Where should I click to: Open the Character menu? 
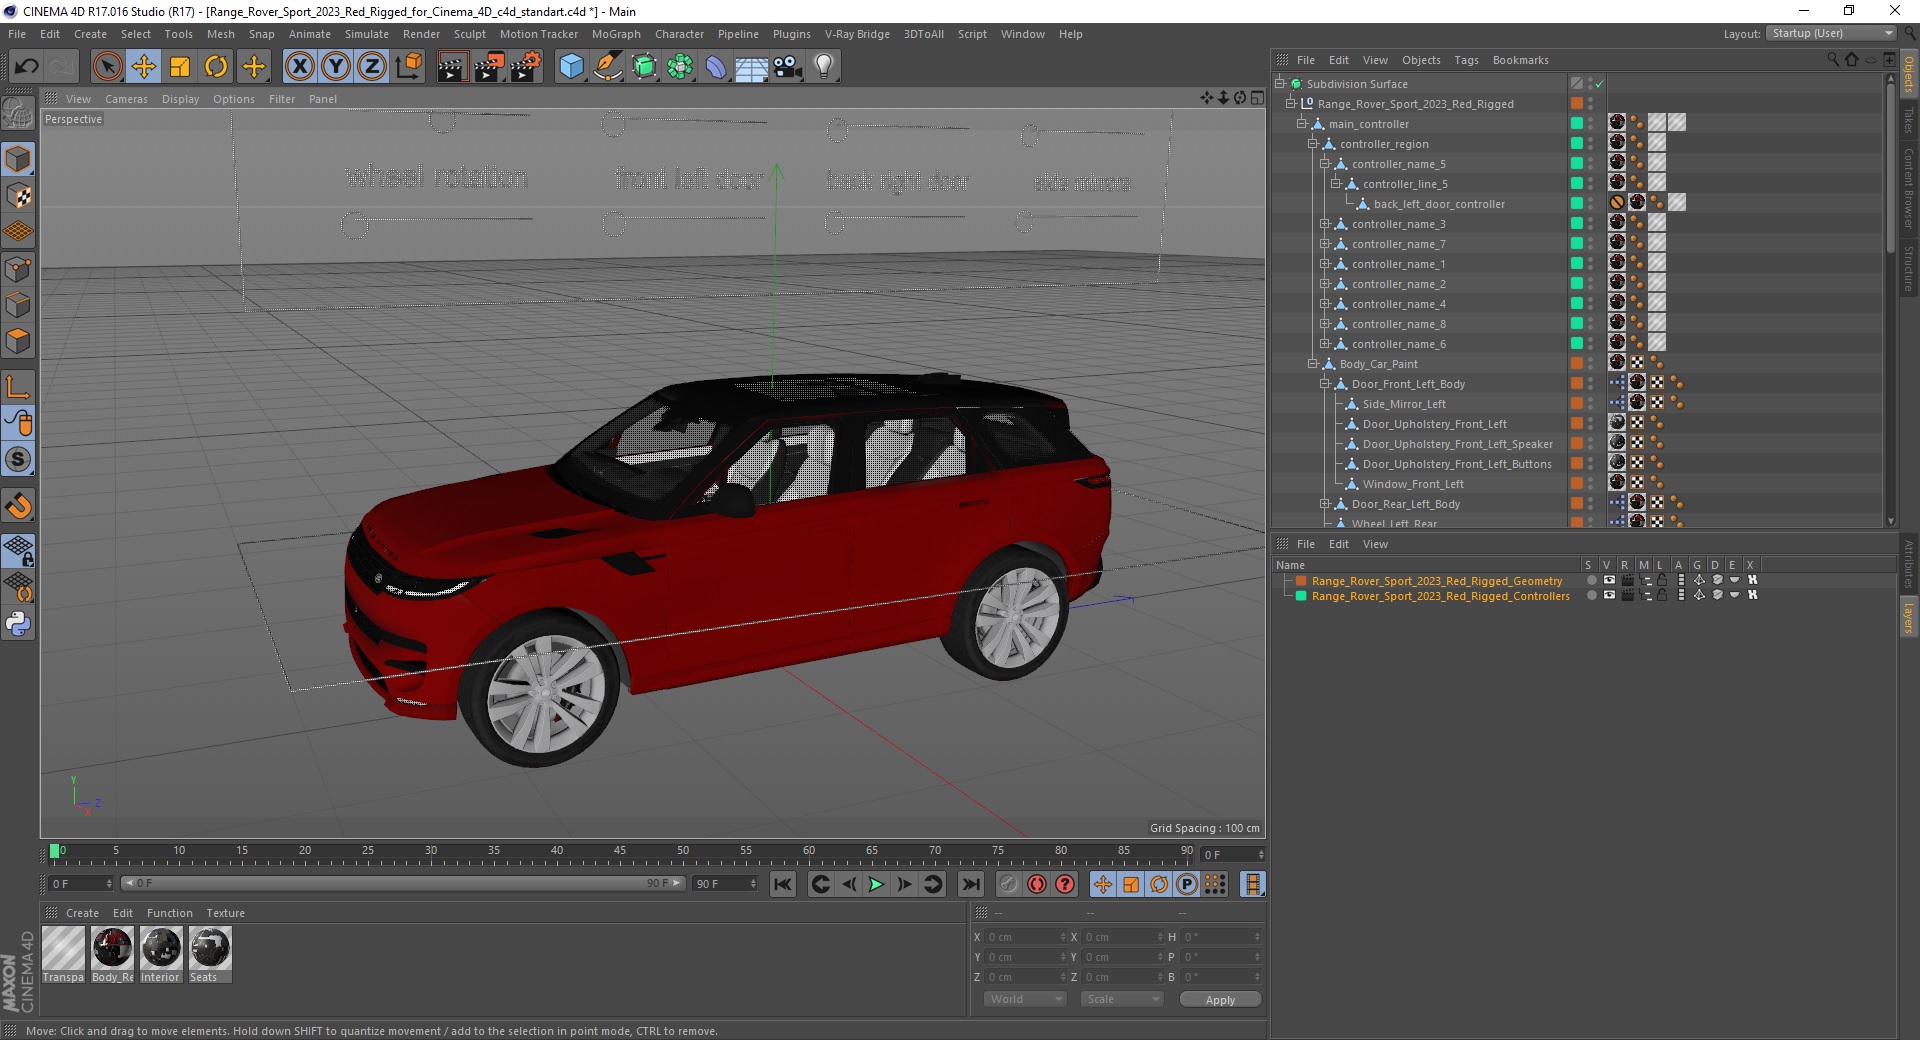(679, 34)
